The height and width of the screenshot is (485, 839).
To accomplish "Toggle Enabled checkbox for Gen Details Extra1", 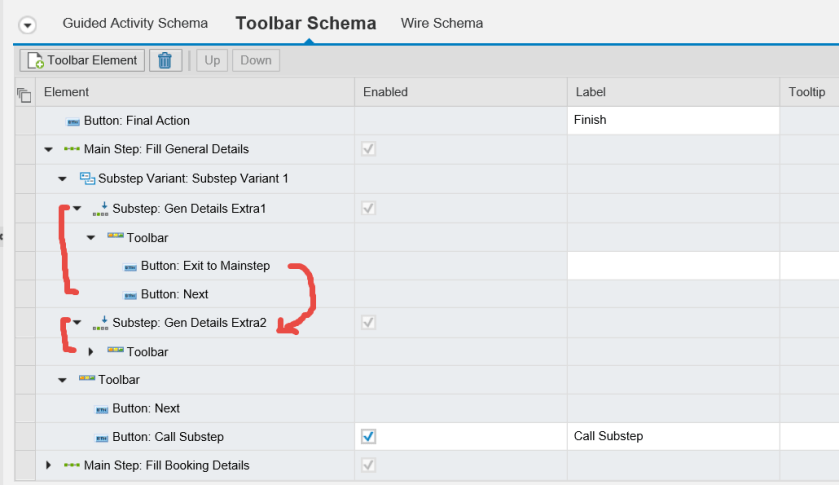I will click(368, 208).
